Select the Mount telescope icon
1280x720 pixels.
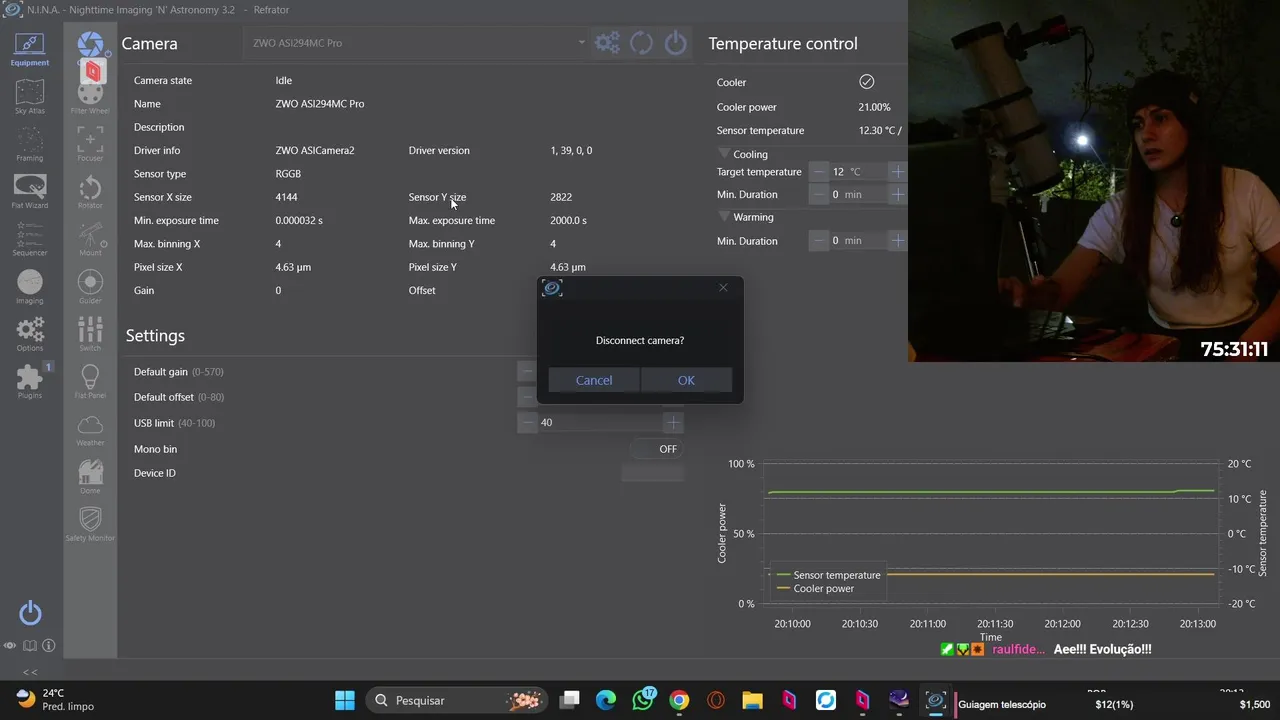coord(90,239)
